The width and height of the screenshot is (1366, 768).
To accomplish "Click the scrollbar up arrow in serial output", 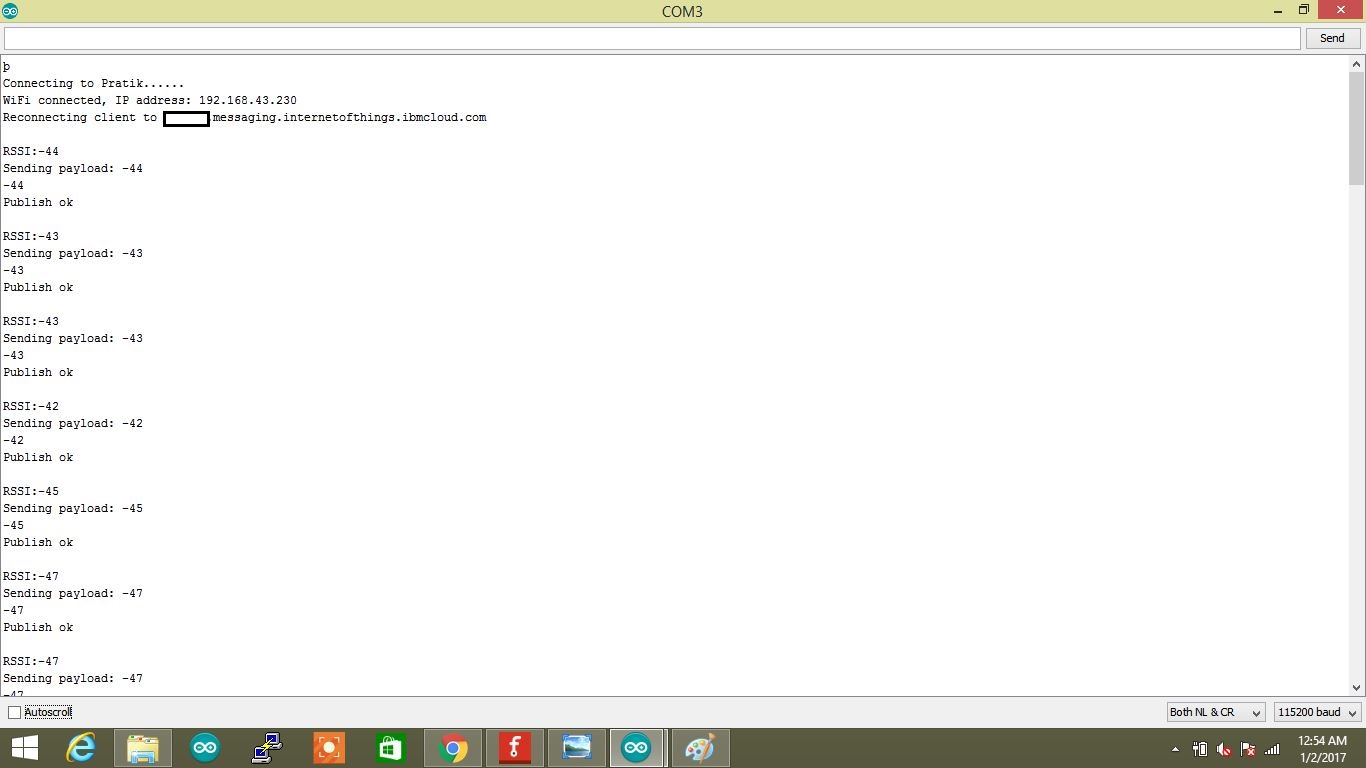I will (1356, 65).
